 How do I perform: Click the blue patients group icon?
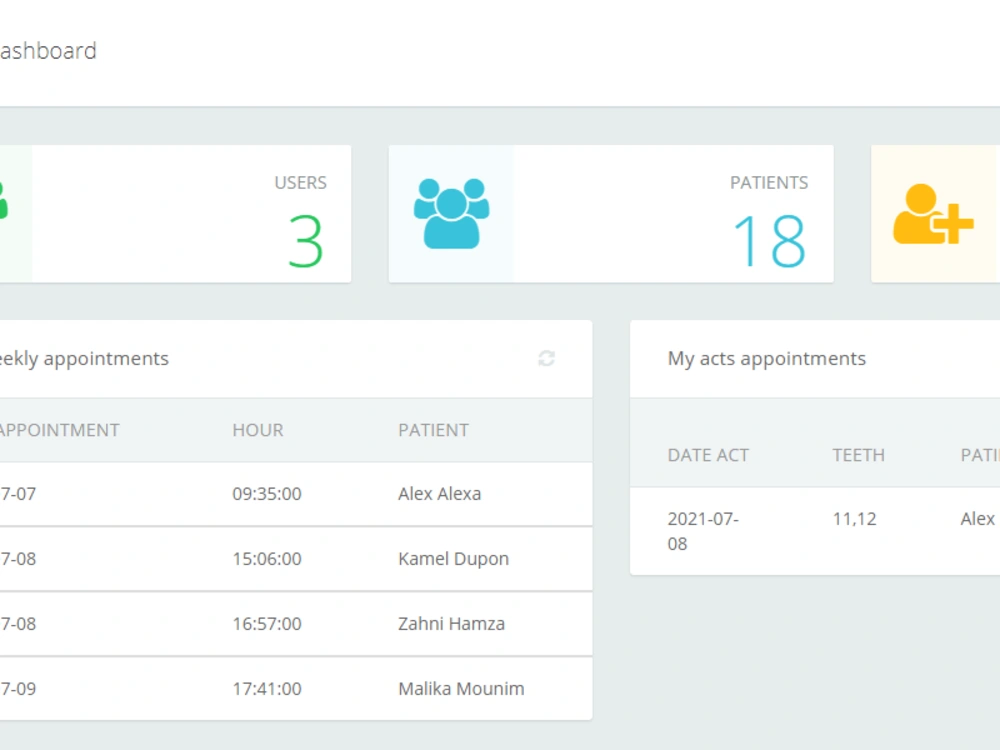(x=452, y=214)
